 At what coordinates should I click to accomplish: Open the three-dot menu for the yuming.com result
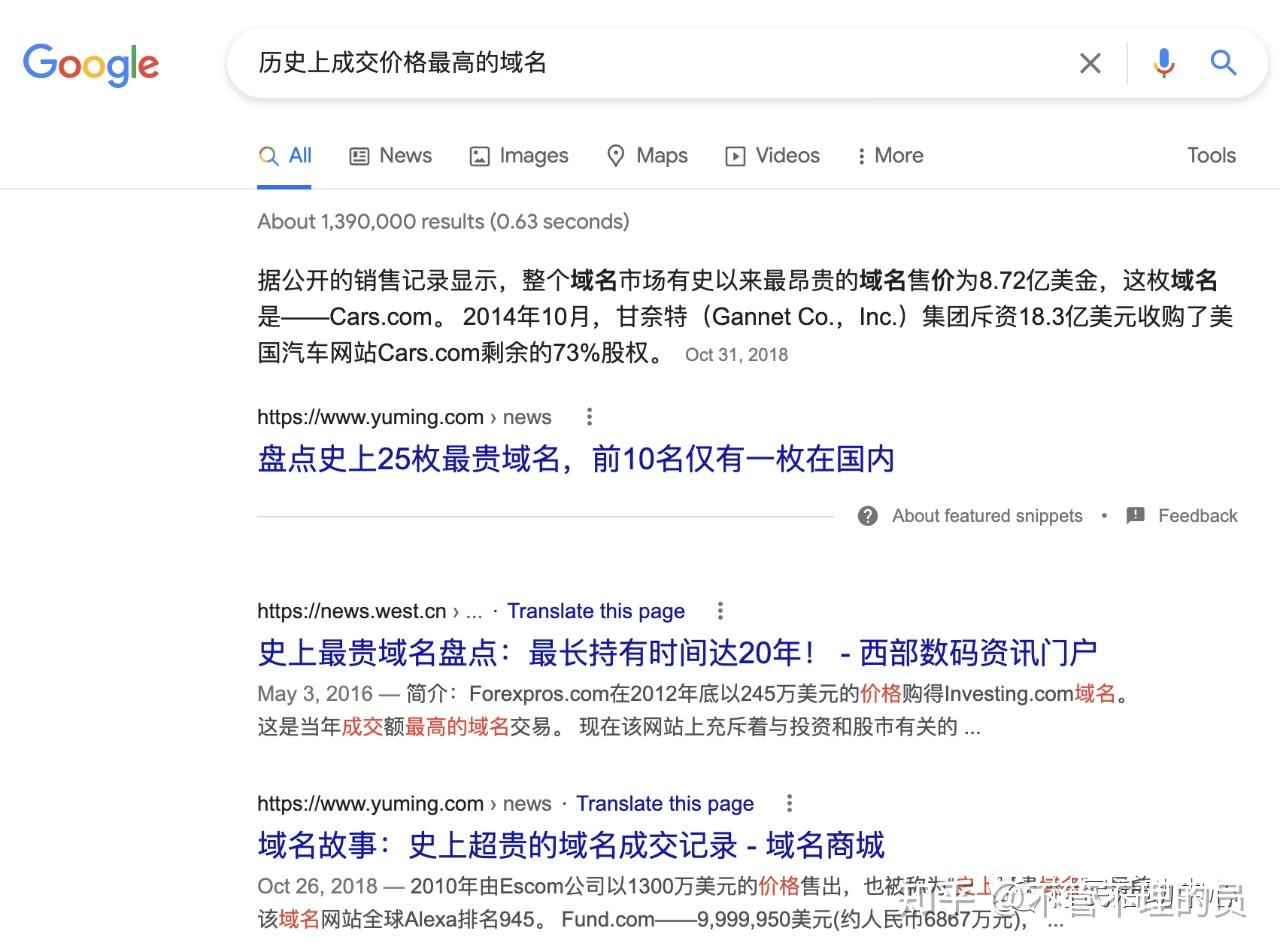(789, 803)
